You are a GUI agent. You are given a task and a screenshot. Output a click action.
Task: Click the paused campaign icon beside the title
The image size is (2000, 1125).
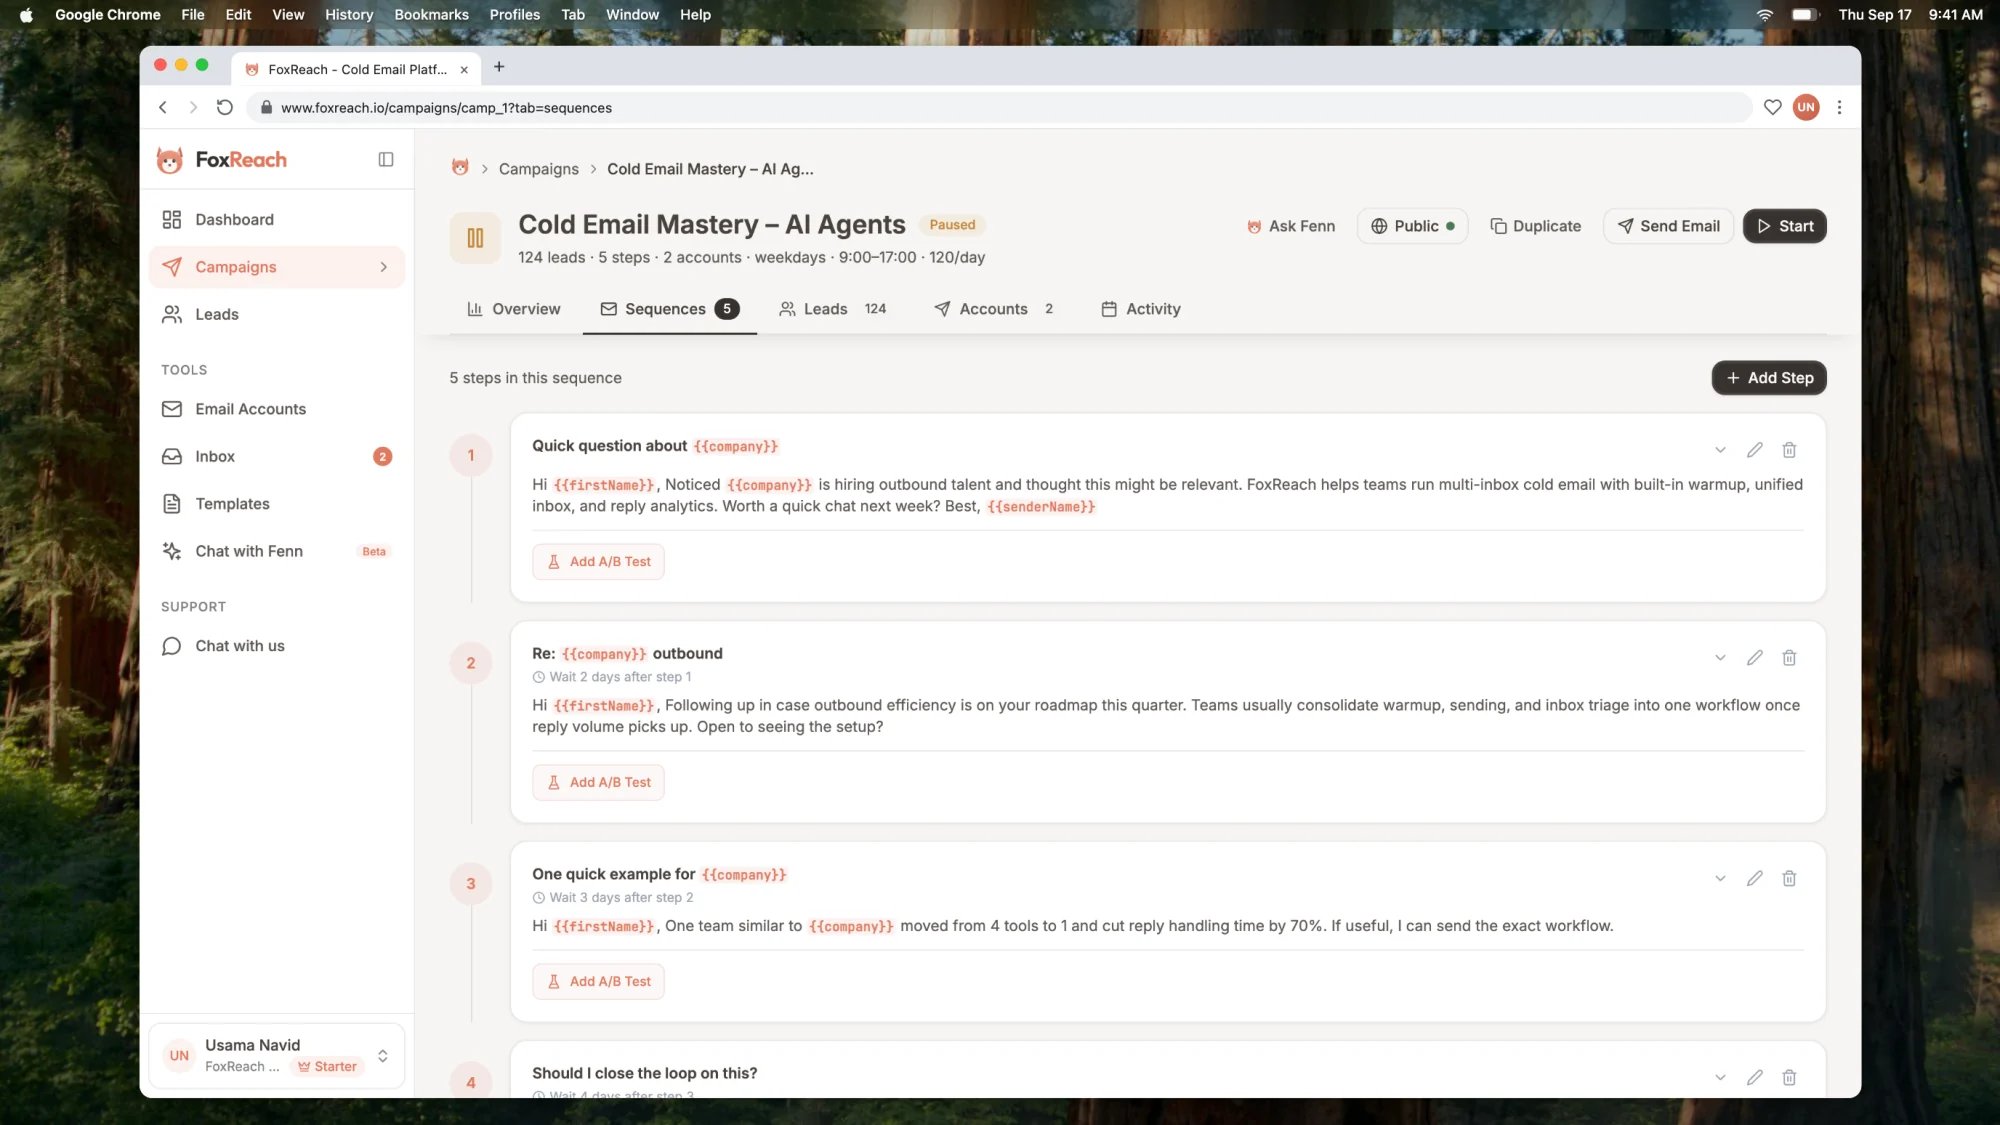(x=475, y=238)
